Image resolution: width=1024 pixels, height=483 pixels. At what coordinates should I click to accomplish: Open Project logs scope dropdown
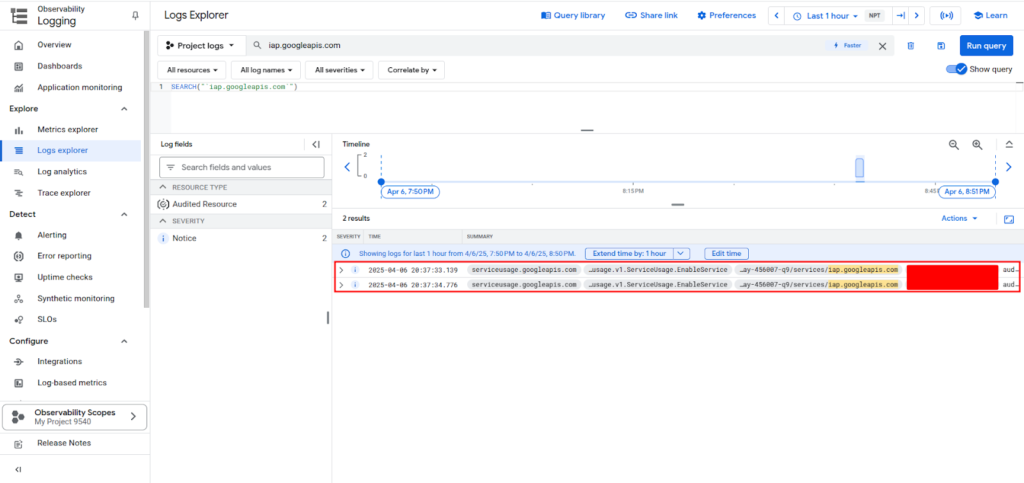[202, 46]
